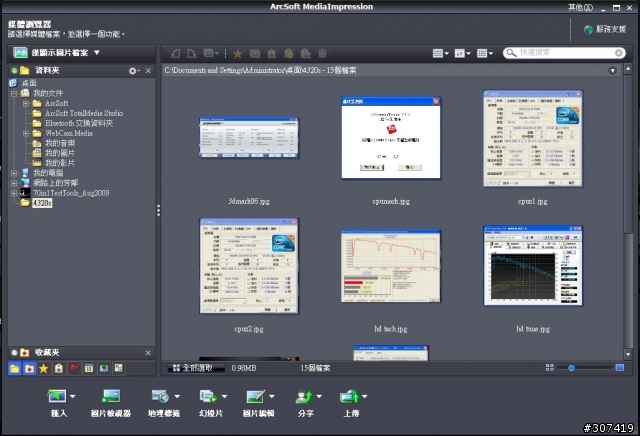Open the thumbnail grid dropdown in toolbar

[x=485, y=53]
